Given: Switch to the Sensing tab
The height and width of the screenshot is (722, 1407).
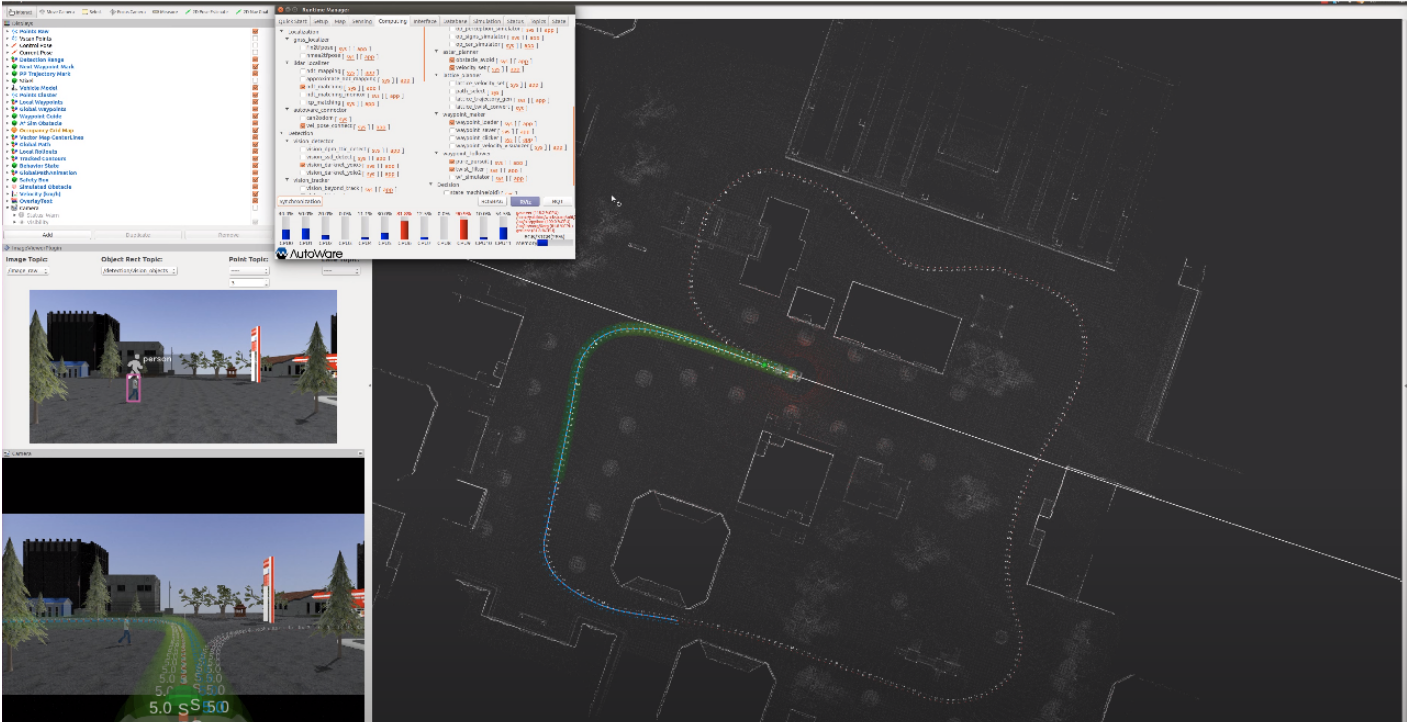Looking at the screenshot, I should tap(362, 21).
